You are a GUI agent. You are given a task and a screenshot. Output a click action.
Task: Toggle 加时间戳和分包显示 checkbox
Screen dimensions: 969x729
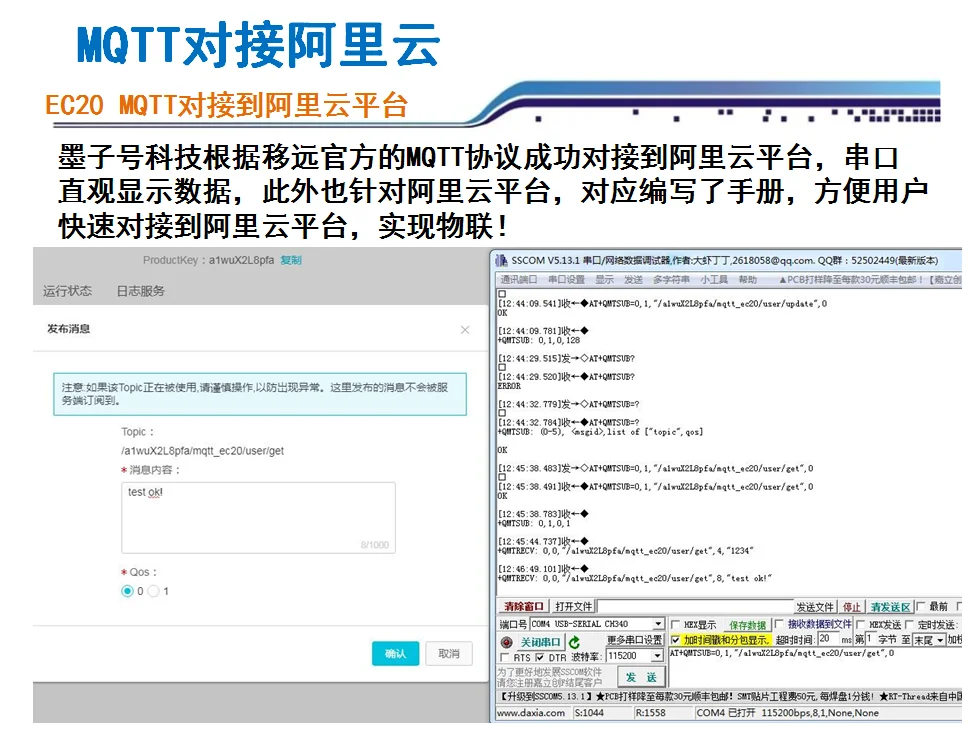tap(675, 640)
